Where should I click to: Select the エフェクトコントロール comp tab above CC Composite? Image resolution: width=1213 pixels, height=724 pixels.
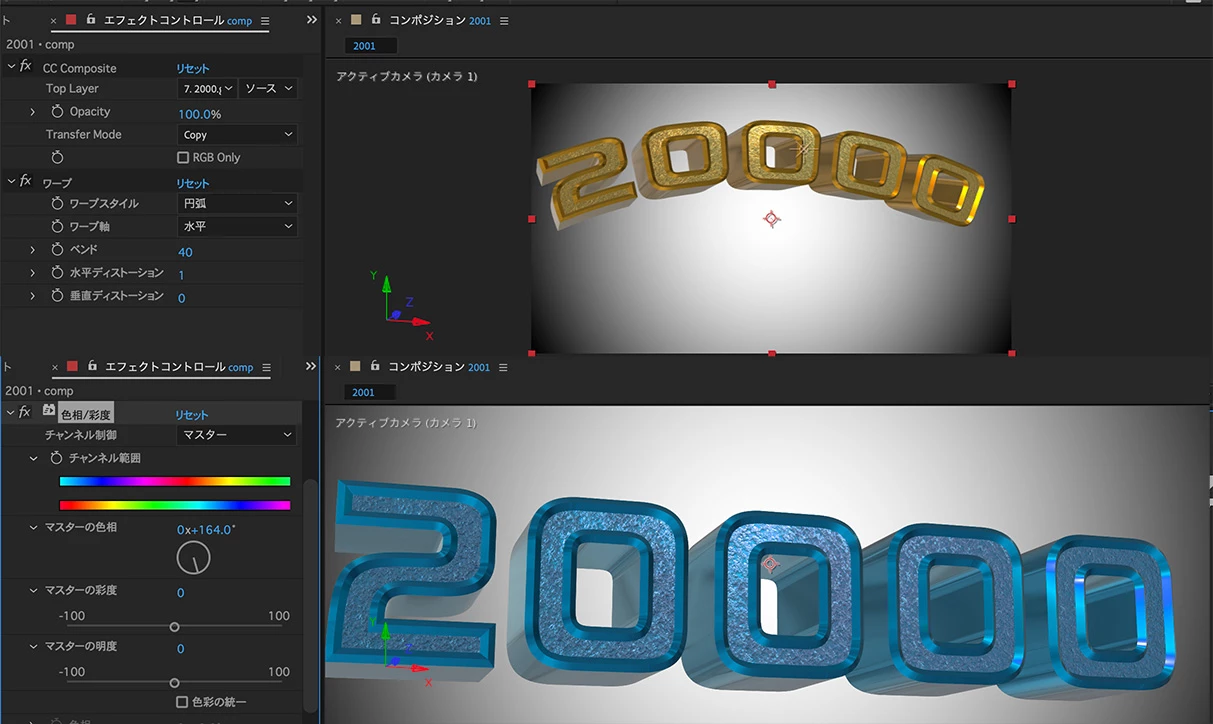coord(179,20)
